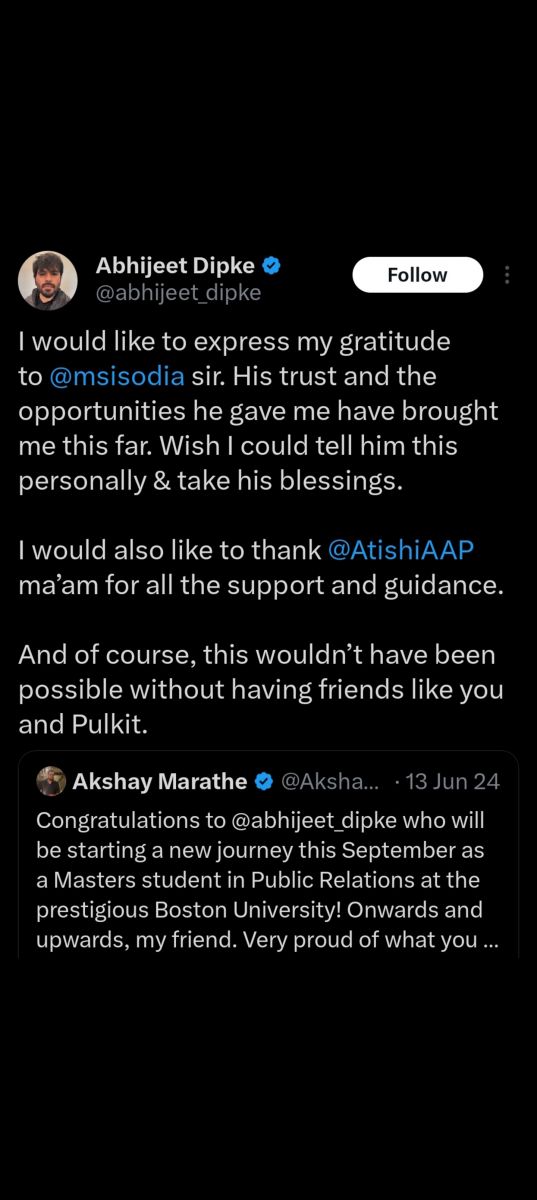Tap the gratitude paragraph of the post
The width and height of the screenshot is (537, 1200).
pos(258,411)
